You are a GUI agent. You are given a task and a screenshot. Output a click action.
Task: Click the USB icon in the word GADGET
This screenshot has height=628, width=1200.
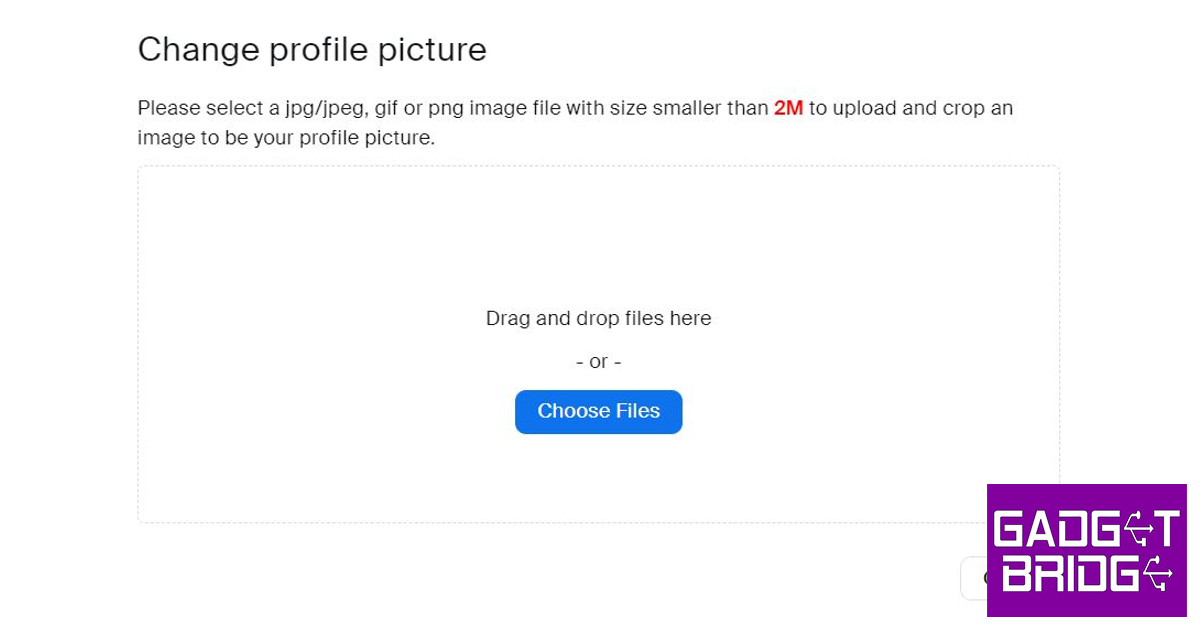[x=1136, y=527]
